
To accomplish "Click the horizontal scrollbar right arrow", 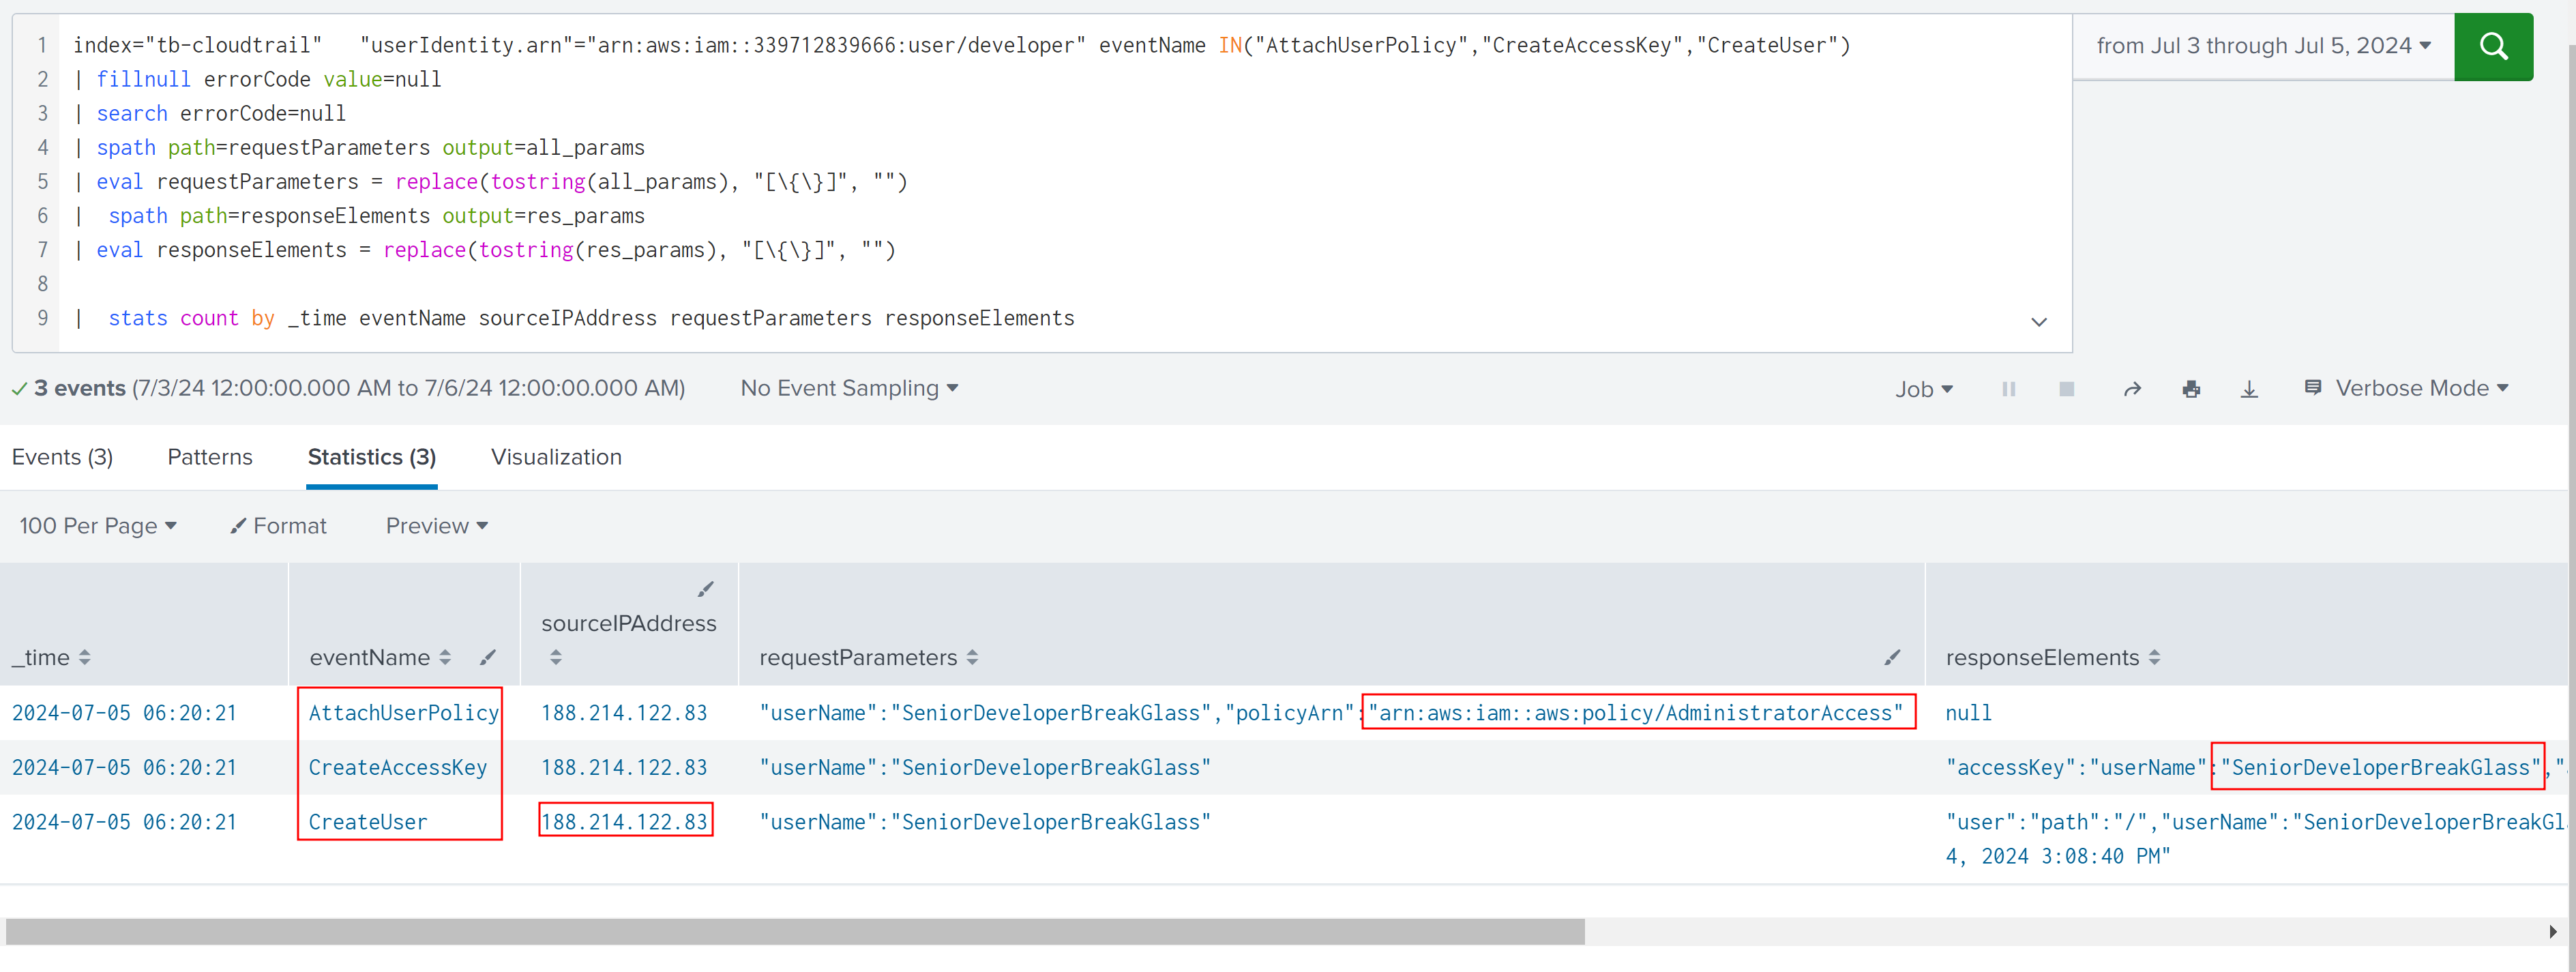I will 2552,931.
